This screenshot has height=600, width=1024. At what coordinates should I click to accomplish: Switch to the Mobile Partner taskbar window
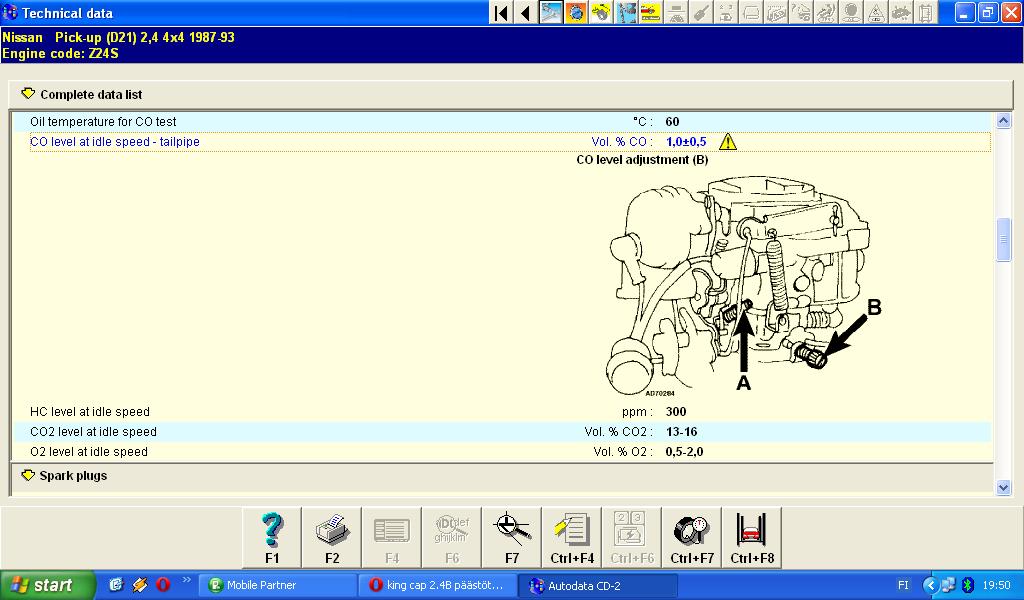click(277, 585)
